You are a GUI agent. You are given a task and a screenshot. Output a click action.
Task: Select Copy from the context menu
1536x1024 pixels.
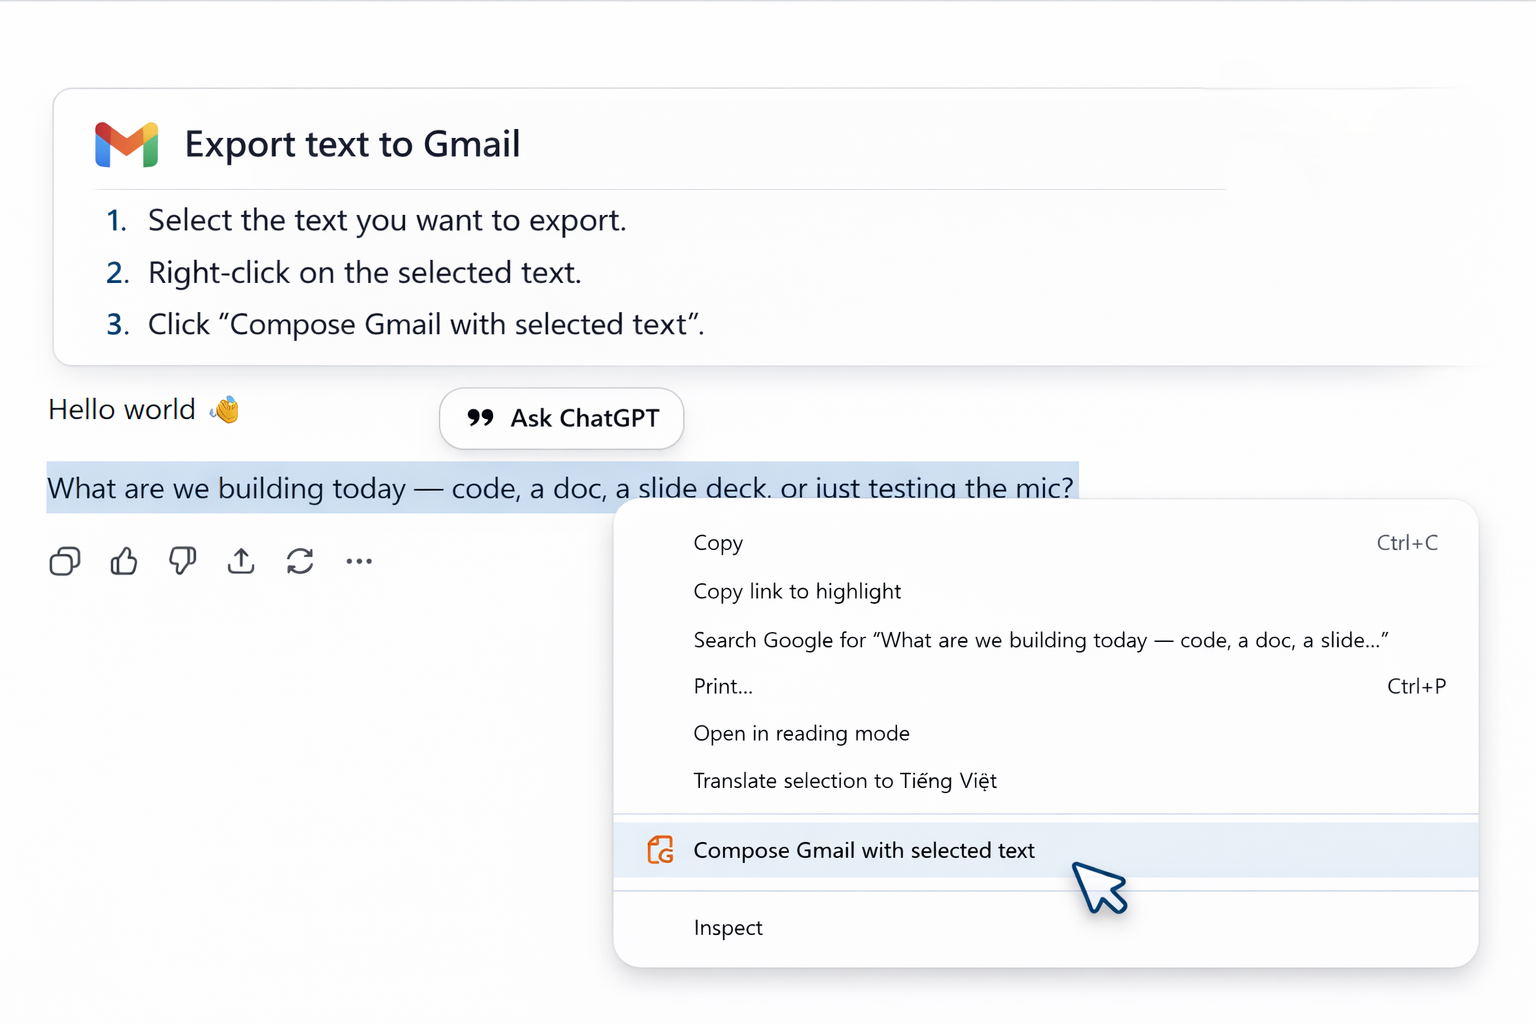click(718, 543)
